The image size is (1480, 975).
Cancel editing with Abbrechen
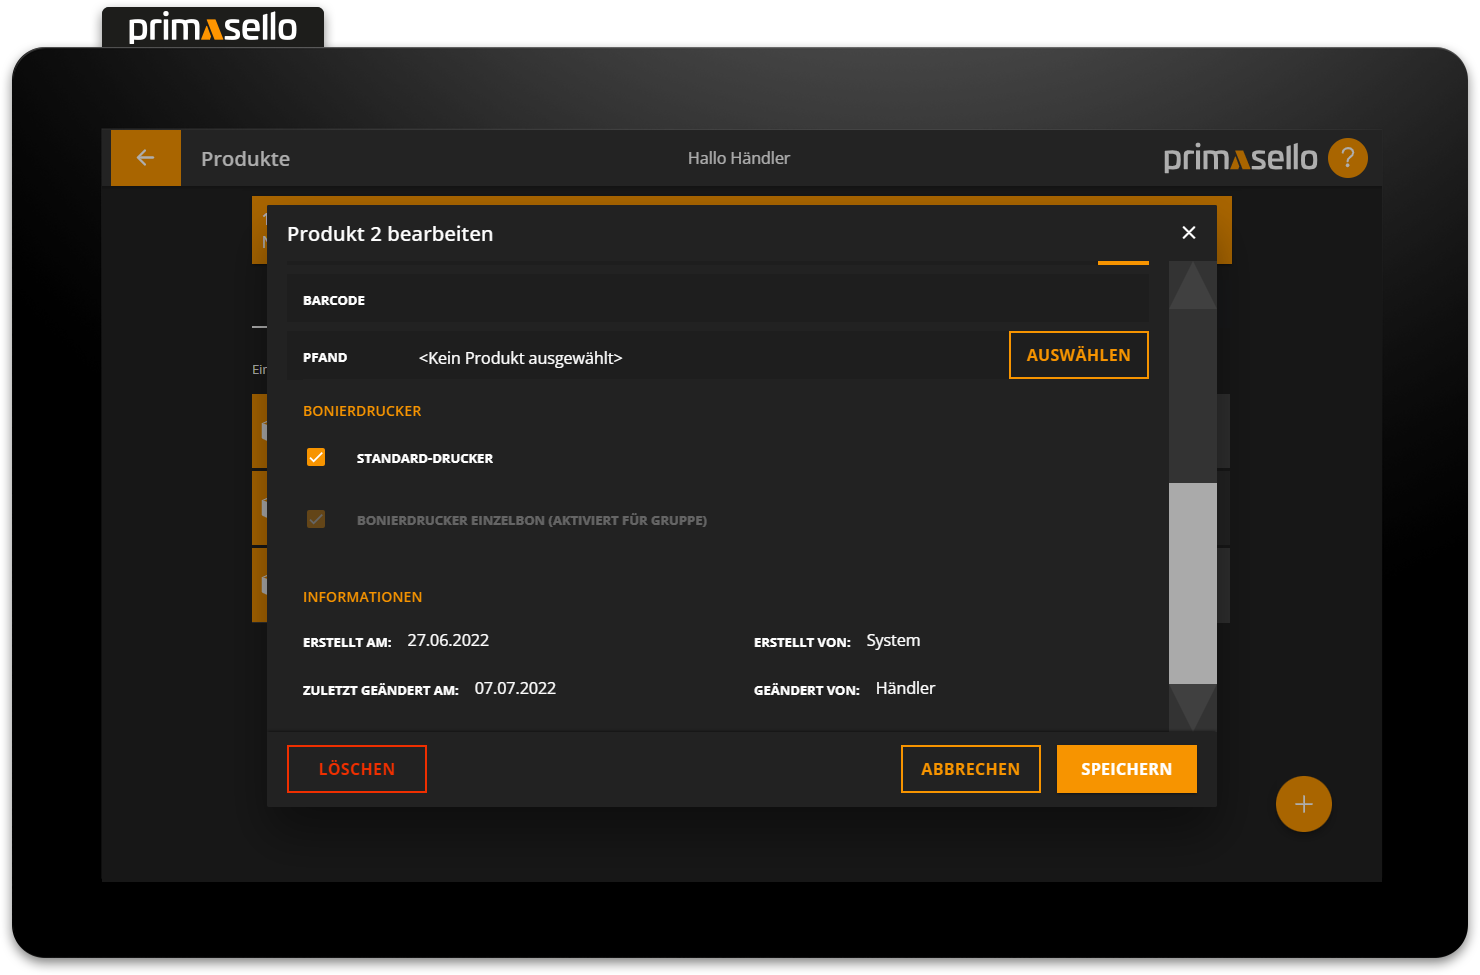point(970,769)
